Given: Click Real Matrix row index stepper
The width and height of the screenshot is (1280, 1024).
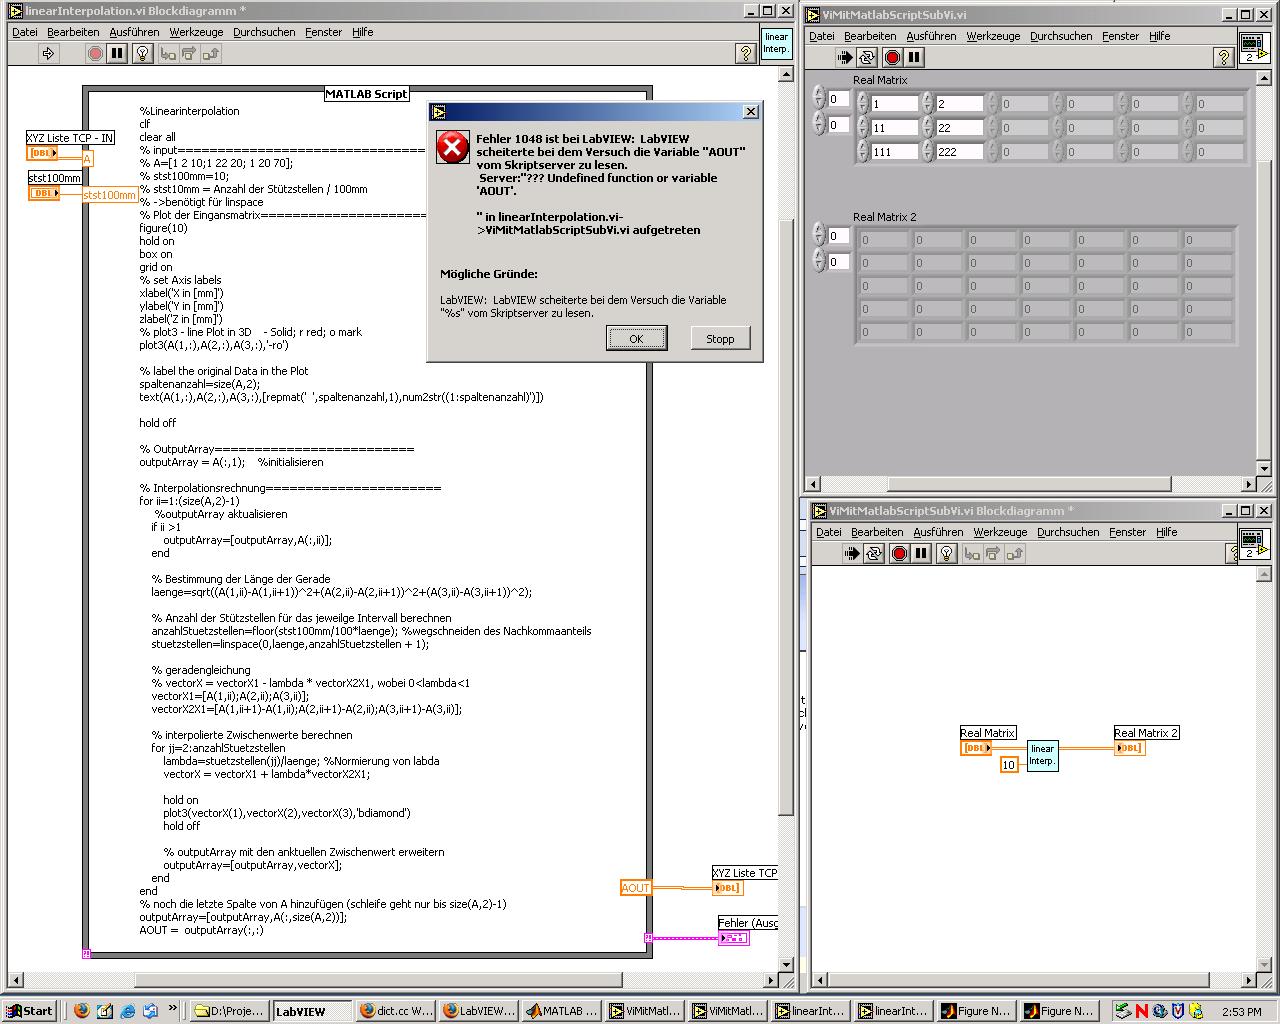Looking at the screenshot, I should point(819,99).
